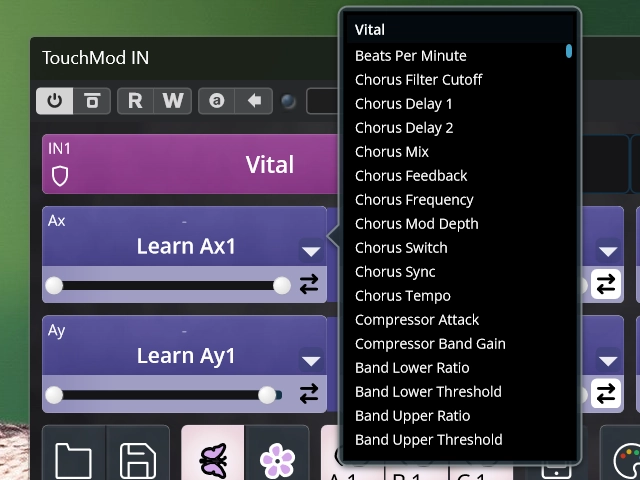Click the preset name field in toolbar
The width and height of the screenshot is (640, 480).
coord(322,101)
